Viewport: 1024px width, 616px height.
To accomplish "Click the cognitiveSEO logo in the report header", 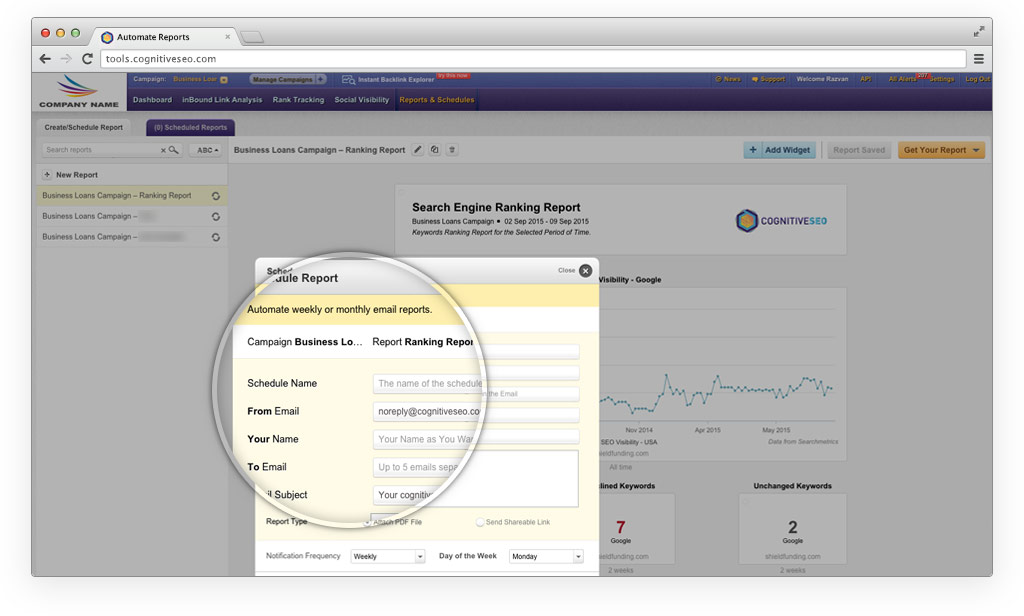I will tap(781, 221).
